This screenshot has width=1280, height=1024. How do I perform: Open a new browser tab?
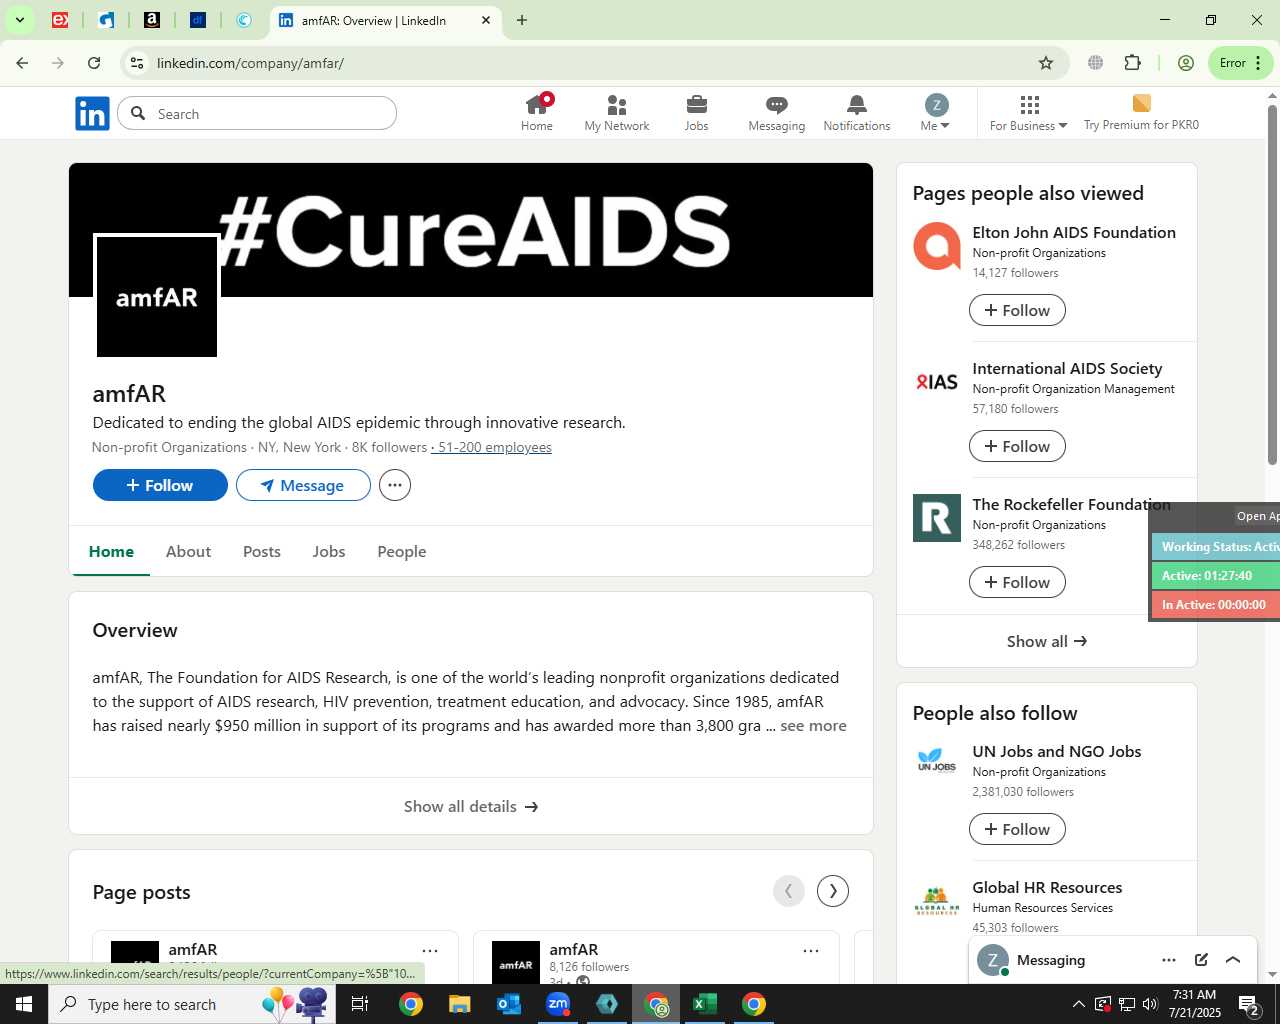tap(522, 20)
